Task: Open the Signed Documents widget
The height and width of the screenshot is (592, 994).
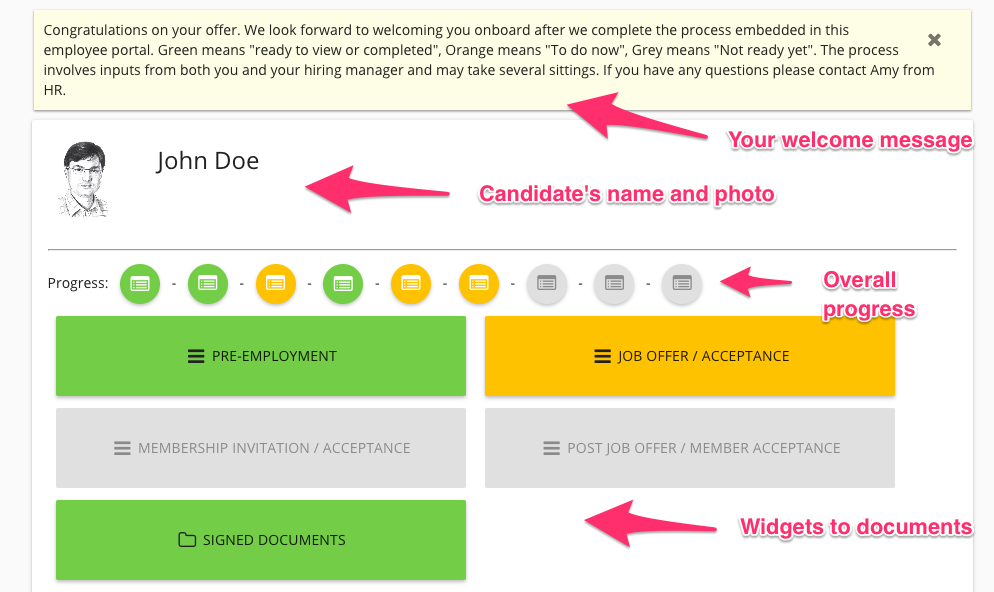Action: pos(261,539)
